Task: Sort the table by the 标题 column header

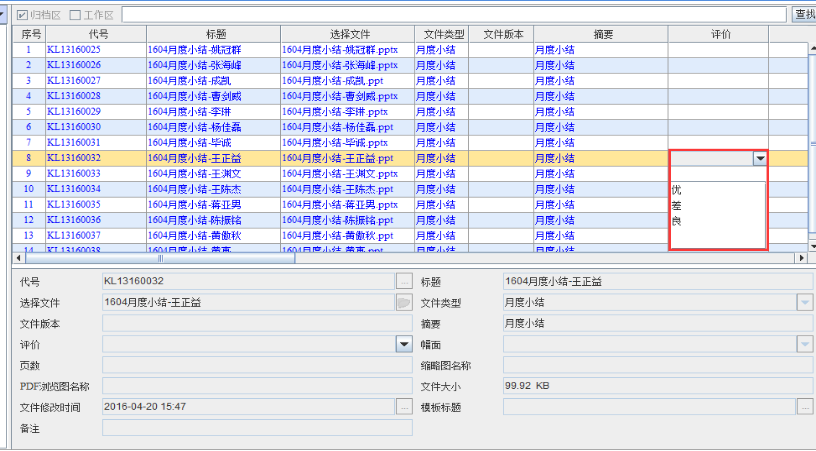Action: click(x=209, y=34)
